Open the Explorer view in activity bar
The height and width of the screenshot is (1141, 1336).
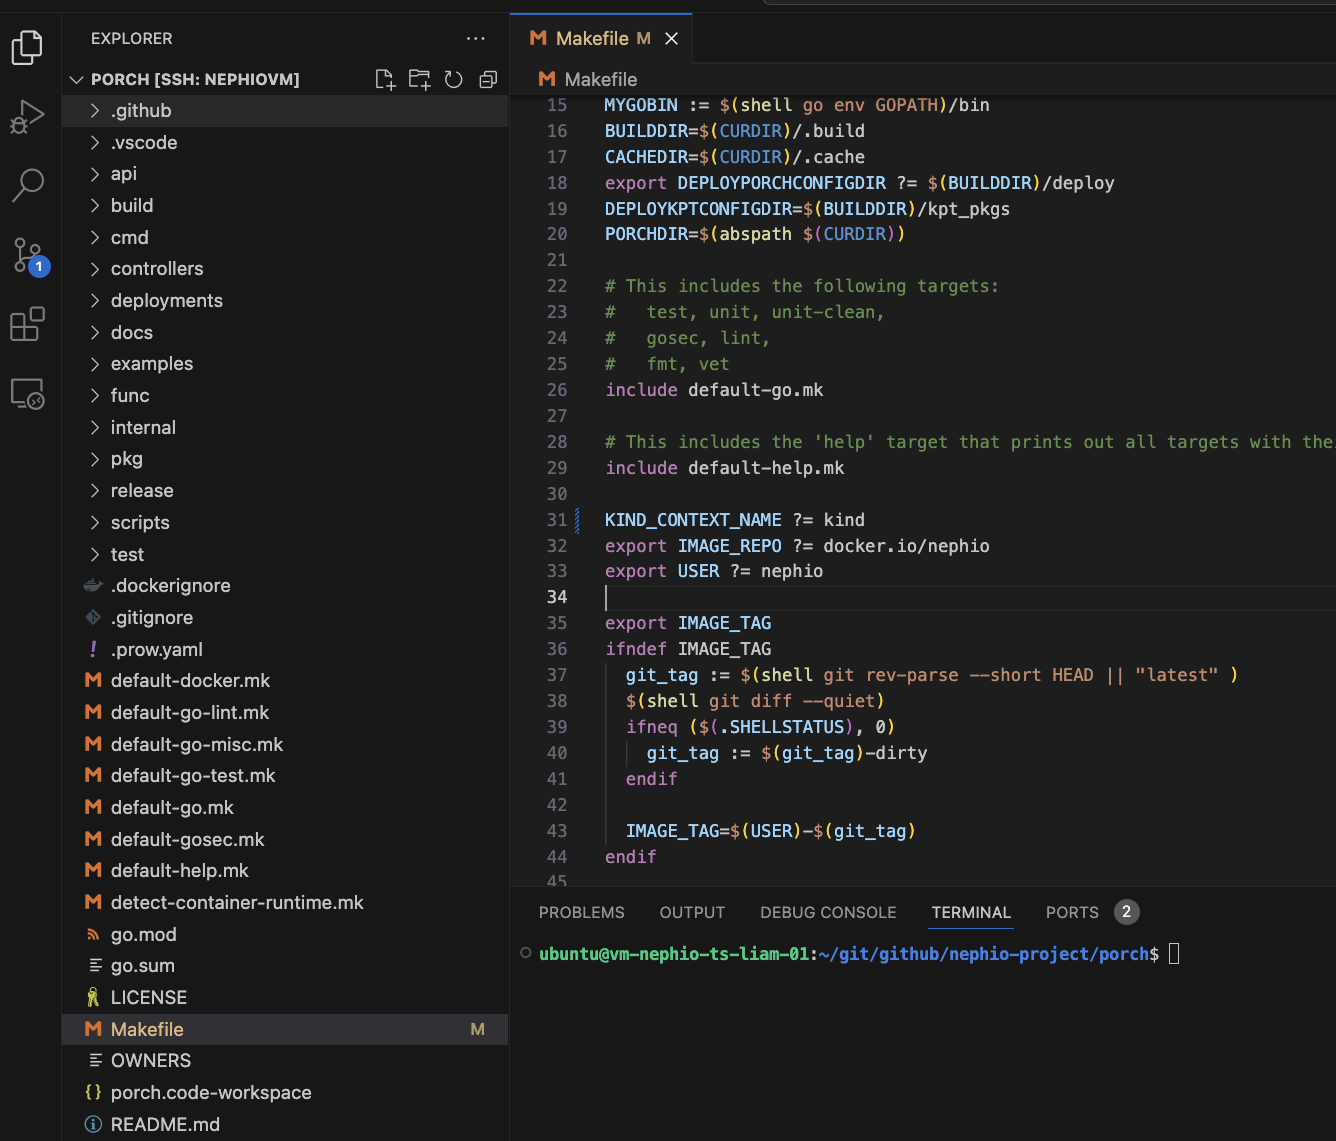click(27, 47)
